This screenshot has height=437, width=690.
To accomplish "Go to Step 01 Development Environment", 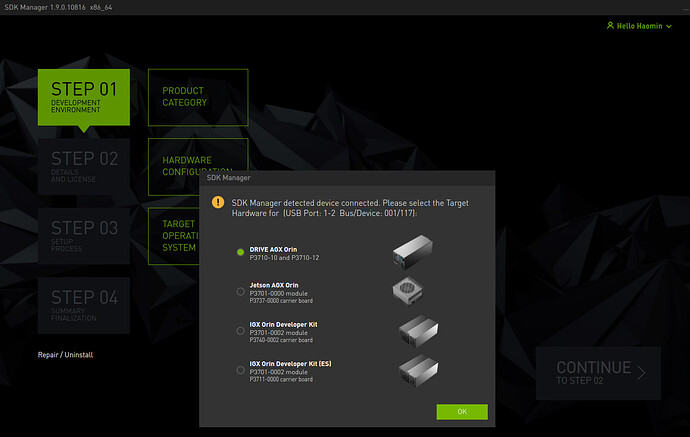I will [x=84, y=97].
